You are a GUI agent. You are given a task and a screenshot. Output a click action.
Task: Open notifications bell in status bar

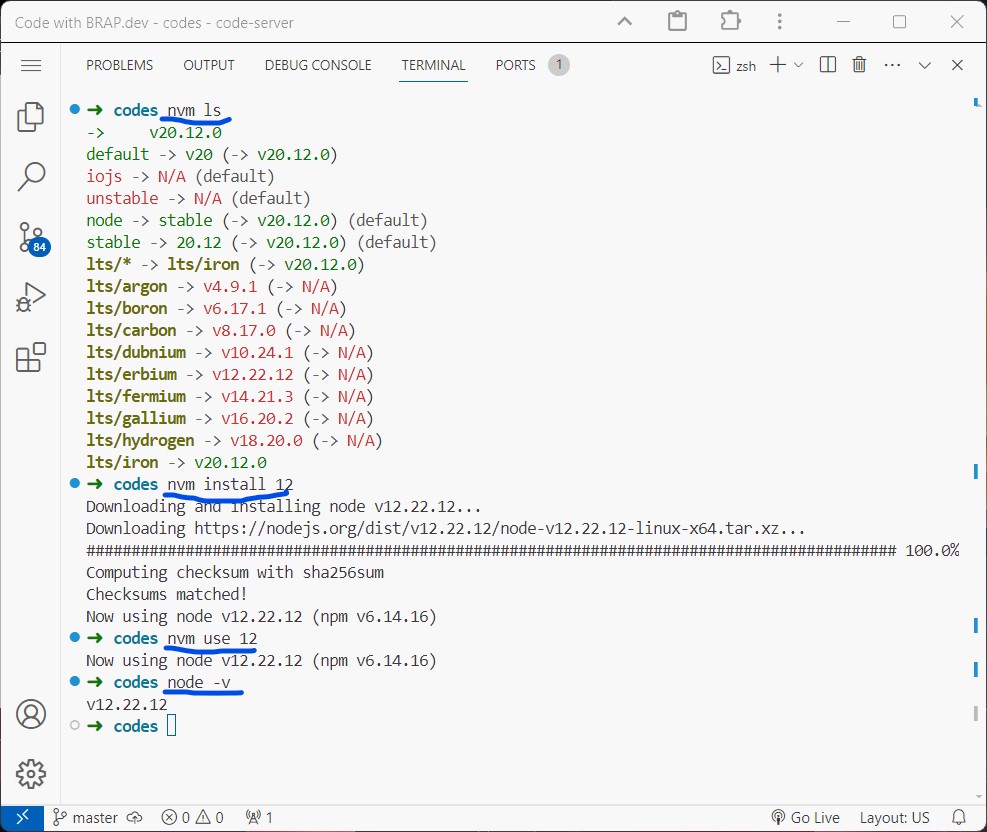[x=959, y=817]
